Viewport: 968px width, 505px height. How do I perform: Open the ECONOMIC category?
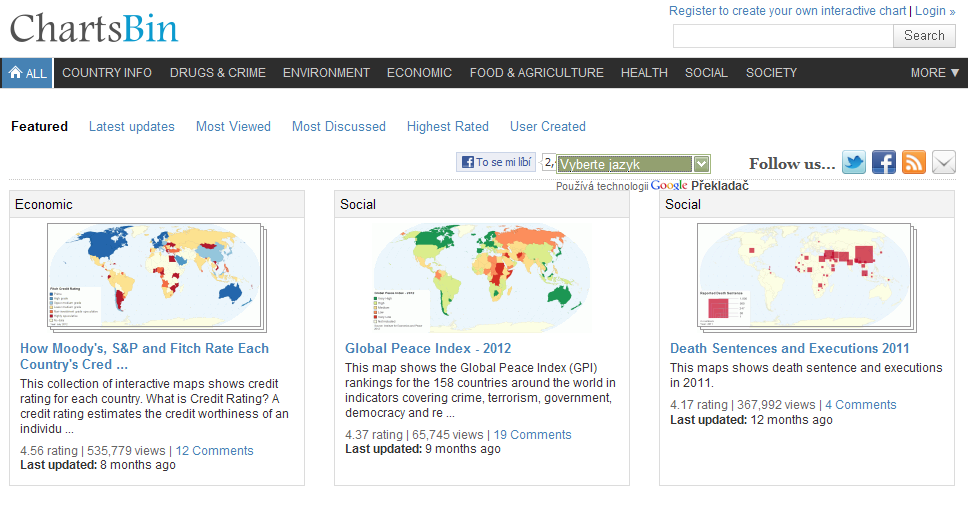pyautogui.click(x=419, y=73)
